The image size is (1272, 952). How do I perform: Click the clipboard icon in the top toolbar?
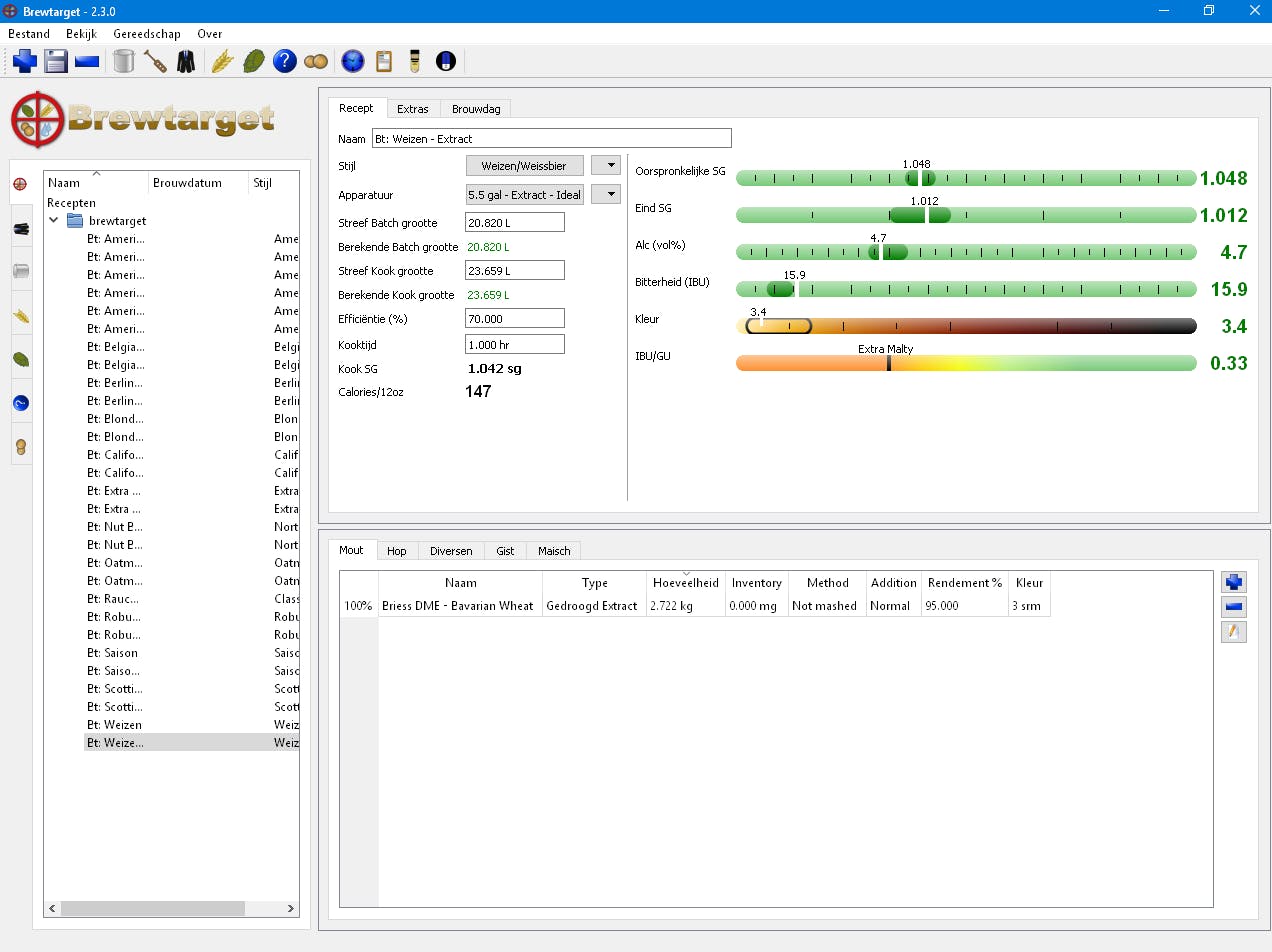384,62
